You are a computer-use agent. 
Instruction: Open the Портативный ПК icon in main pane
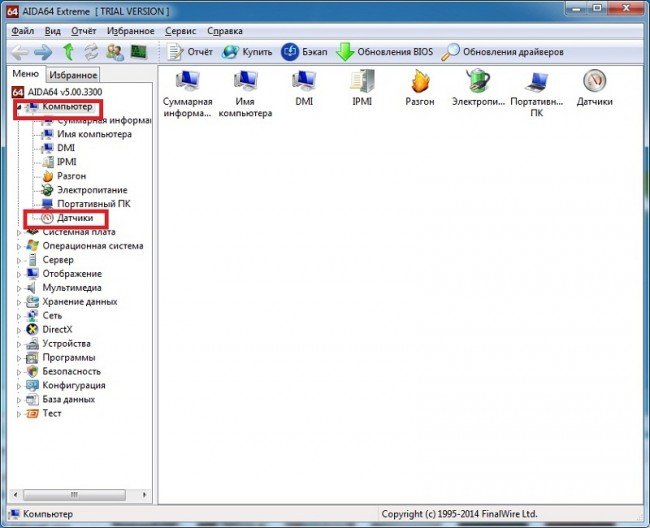[536, 84]
